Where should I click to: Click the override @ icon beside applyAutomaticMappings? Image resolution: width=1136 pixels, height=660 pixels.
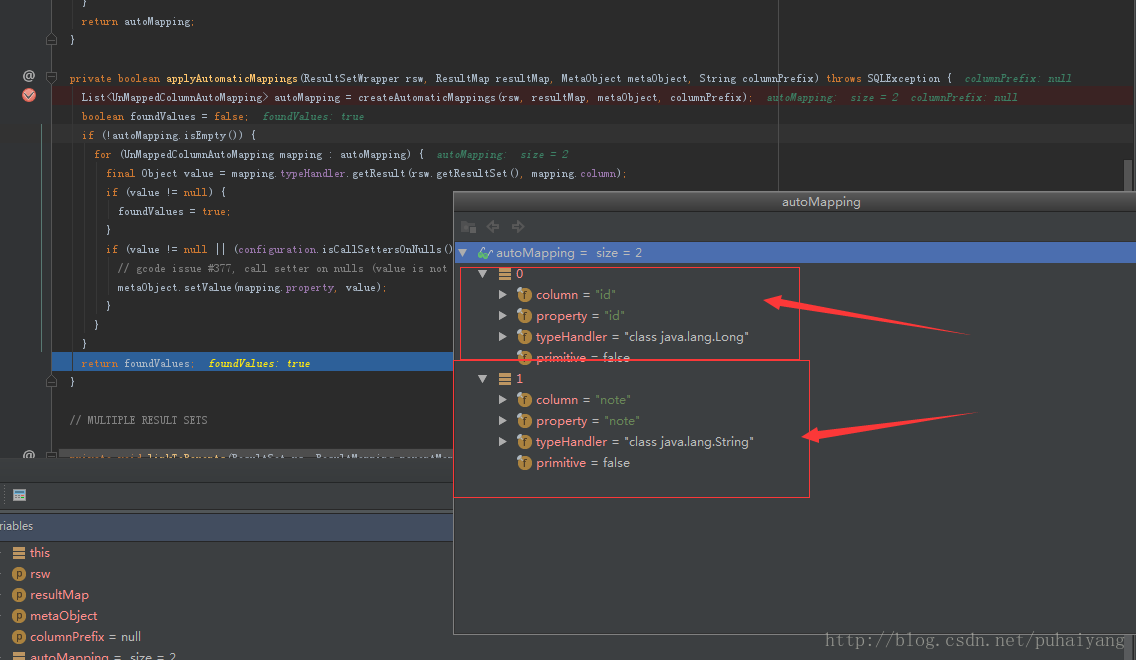coord(29,76)
